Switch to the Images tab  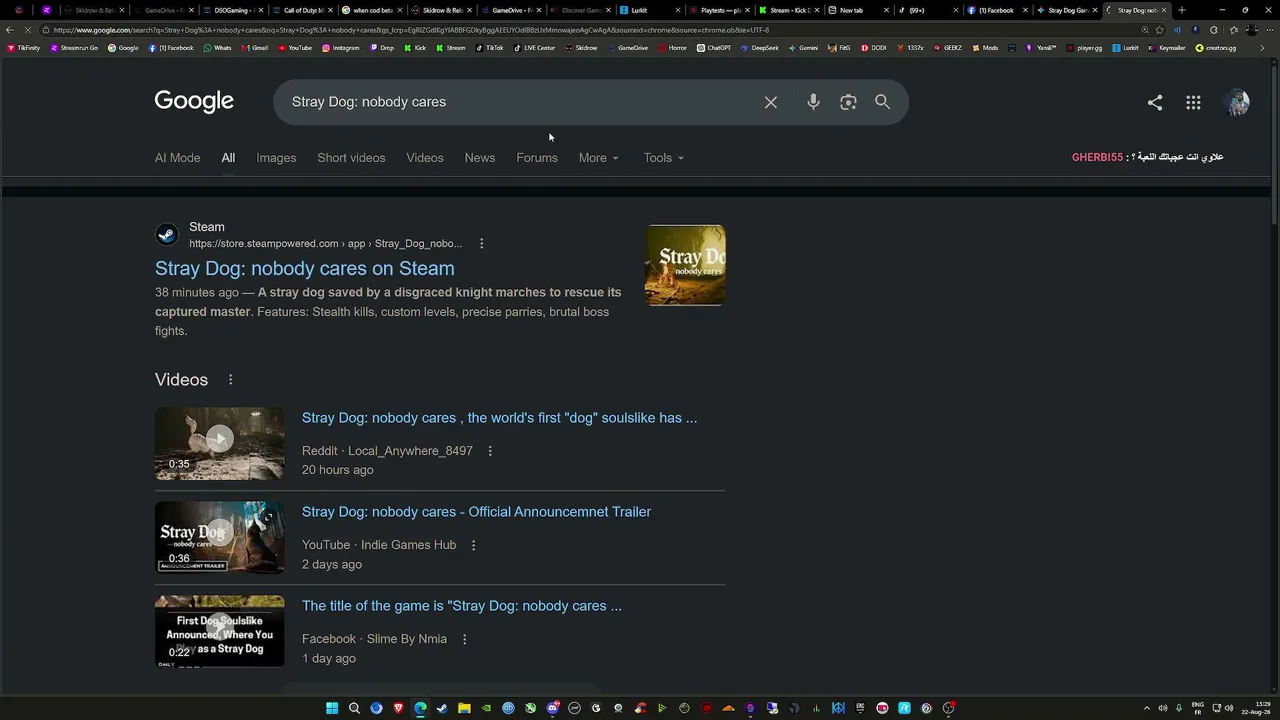(276, 158)
